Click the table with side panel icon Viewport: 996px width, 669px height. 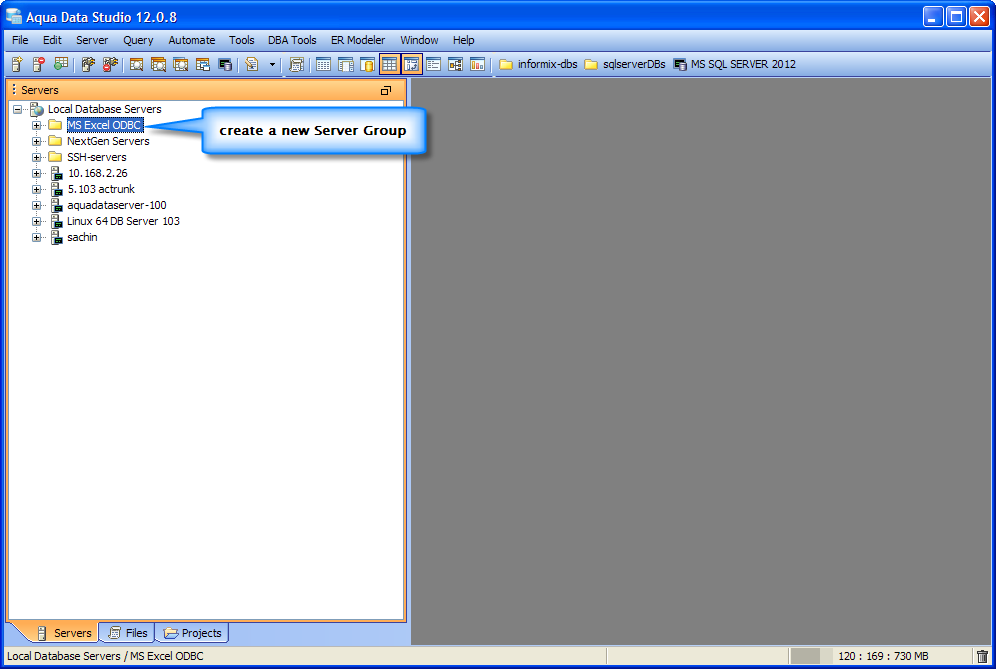click(x=346, y=64)
